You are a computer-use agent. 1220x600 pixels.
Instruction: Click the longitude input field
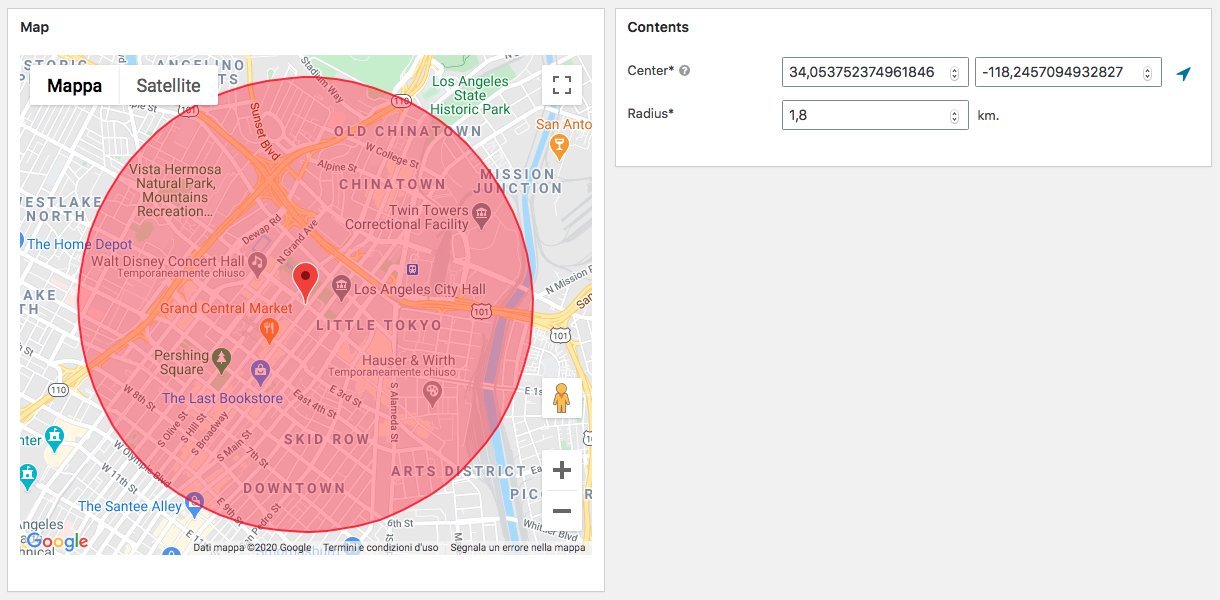pyautogui.click(x=1068, y=72)
